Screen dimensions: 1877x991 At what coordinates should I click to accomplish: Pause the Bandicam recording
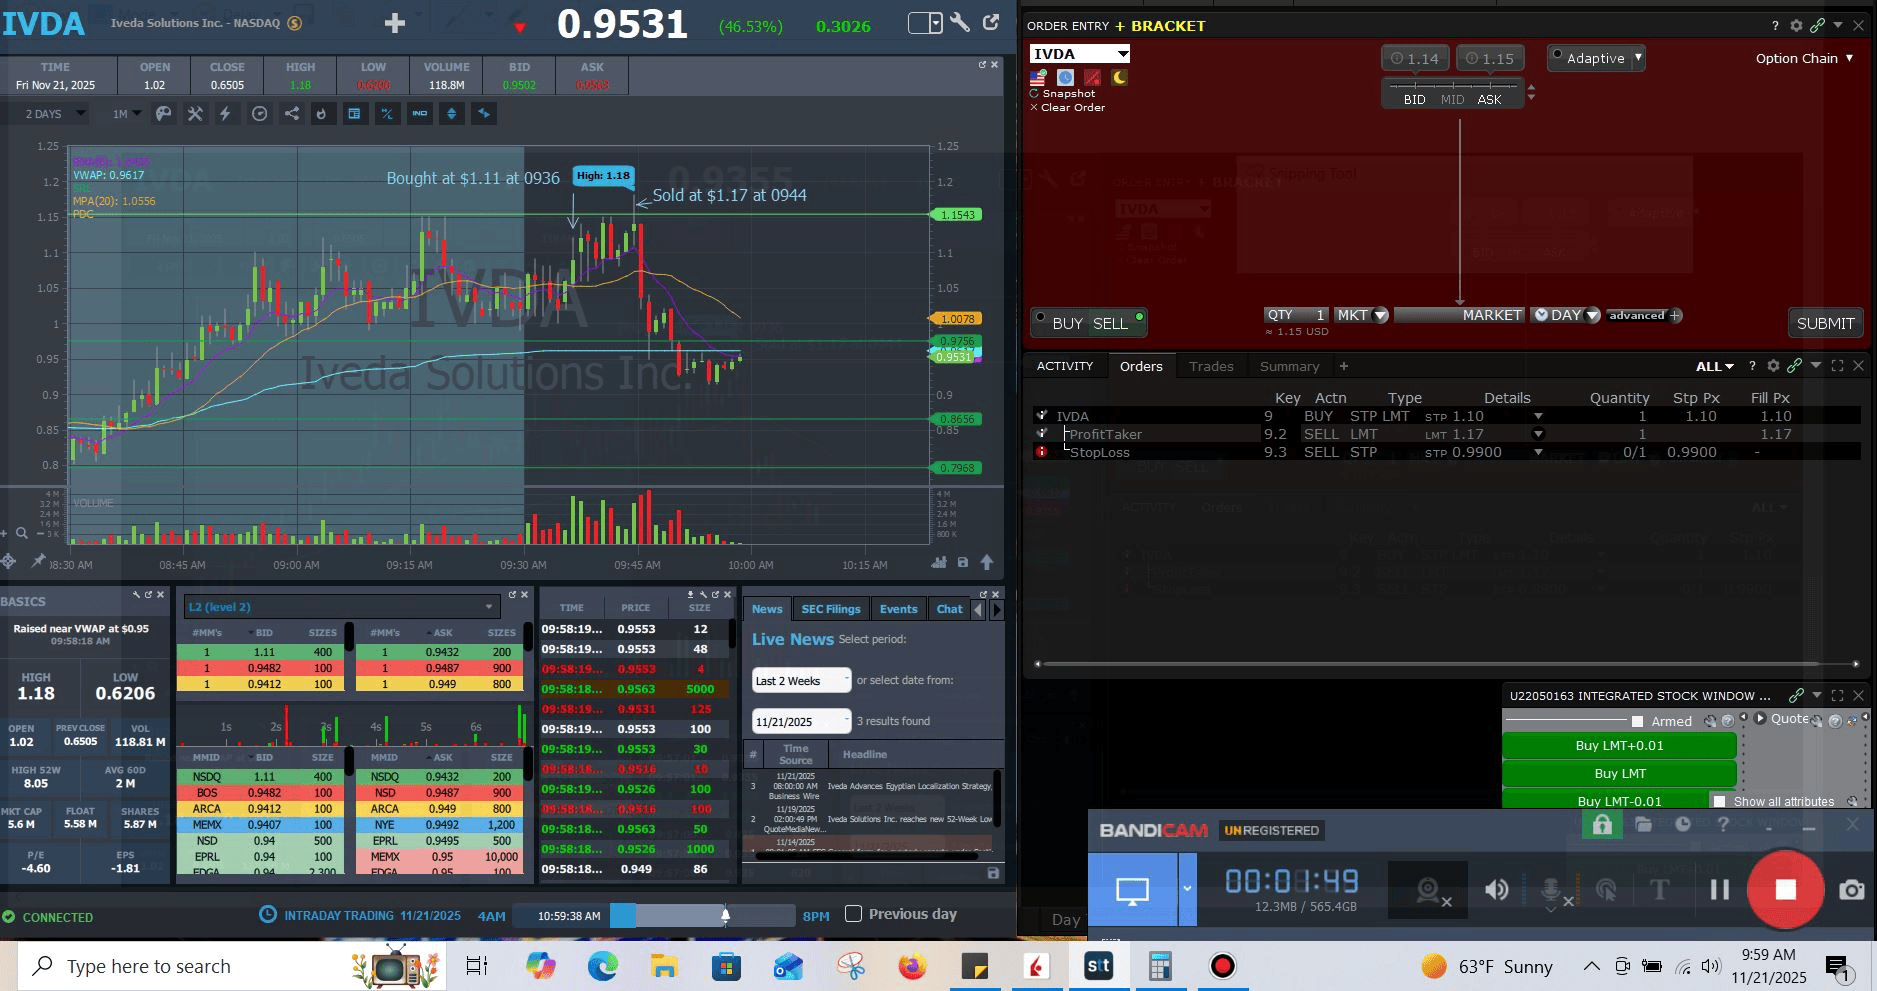click(x=1719, y=889)
